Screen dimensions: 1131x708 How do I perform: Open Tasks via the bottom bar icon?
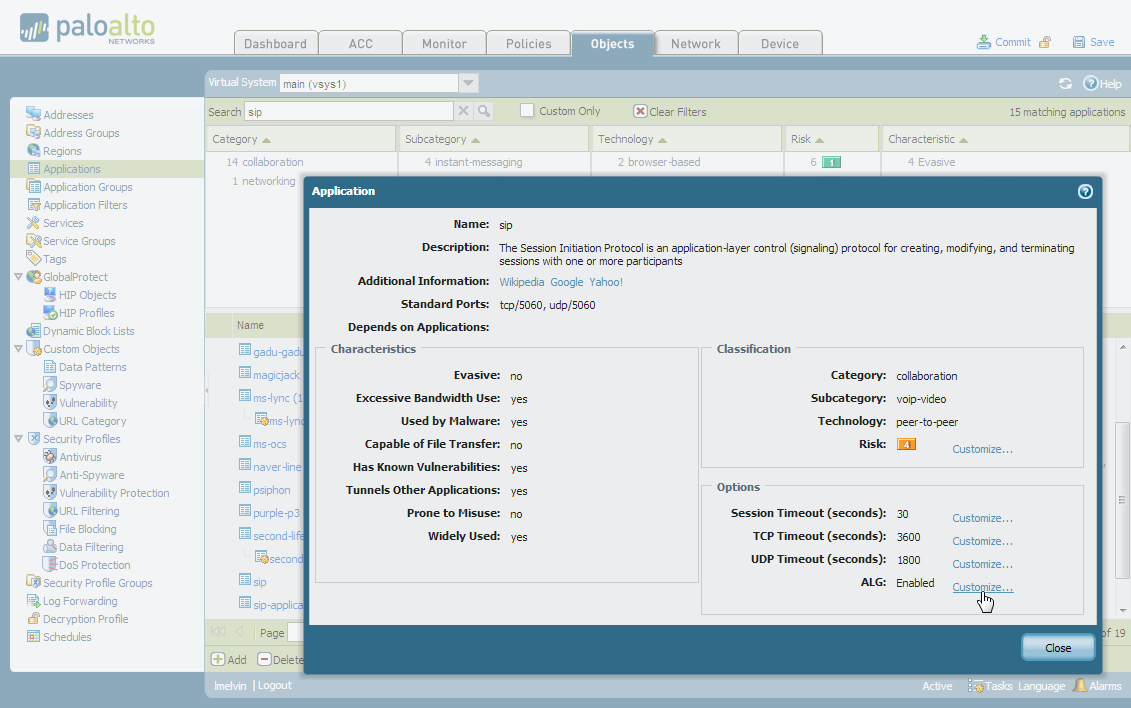click(976, 686)
